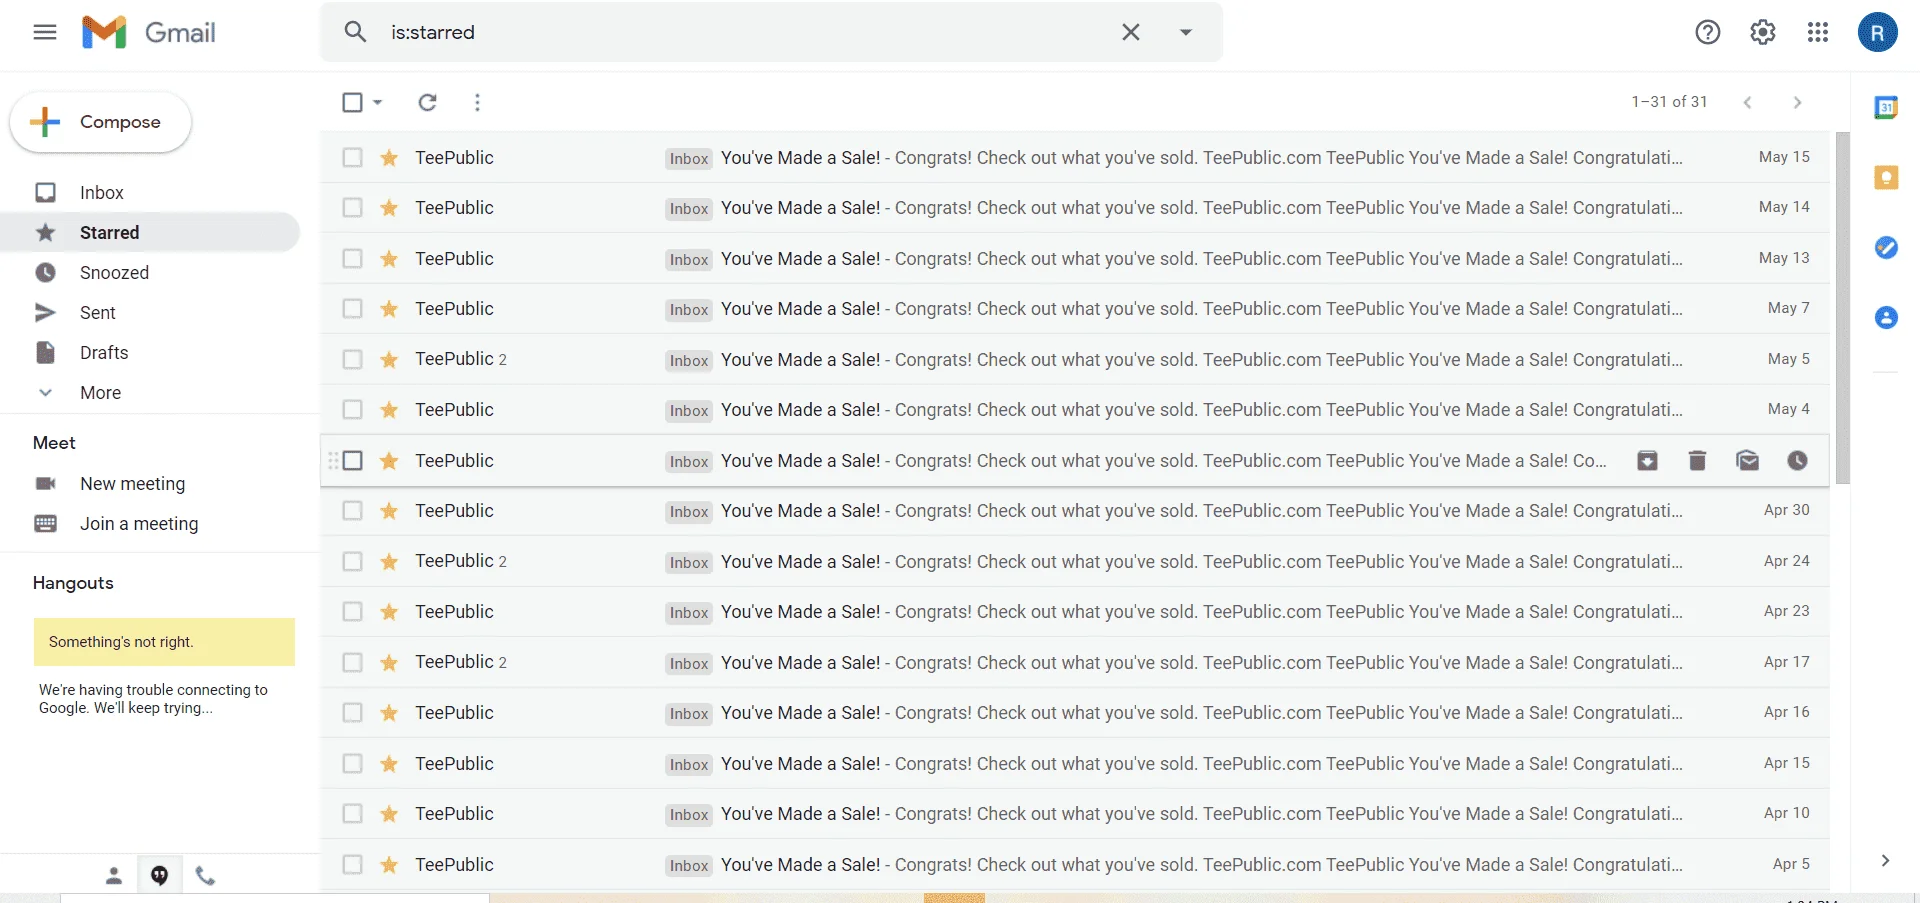Image resolution: width=1920 pixels, height=903 pixels.
Task: Open the Starred folder
Action: 150,232
